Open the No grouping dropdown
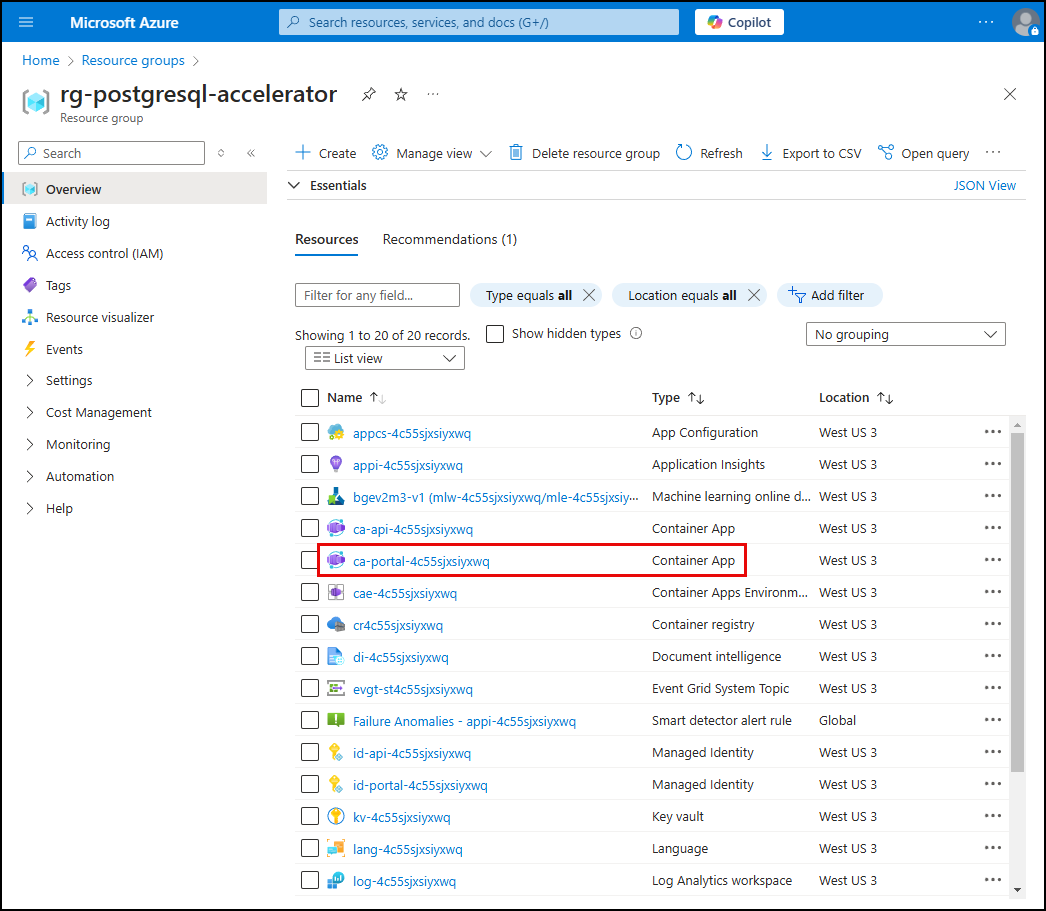Viewport: 1046px width, 911px height. pyautogui.click(x=905, y=334)
